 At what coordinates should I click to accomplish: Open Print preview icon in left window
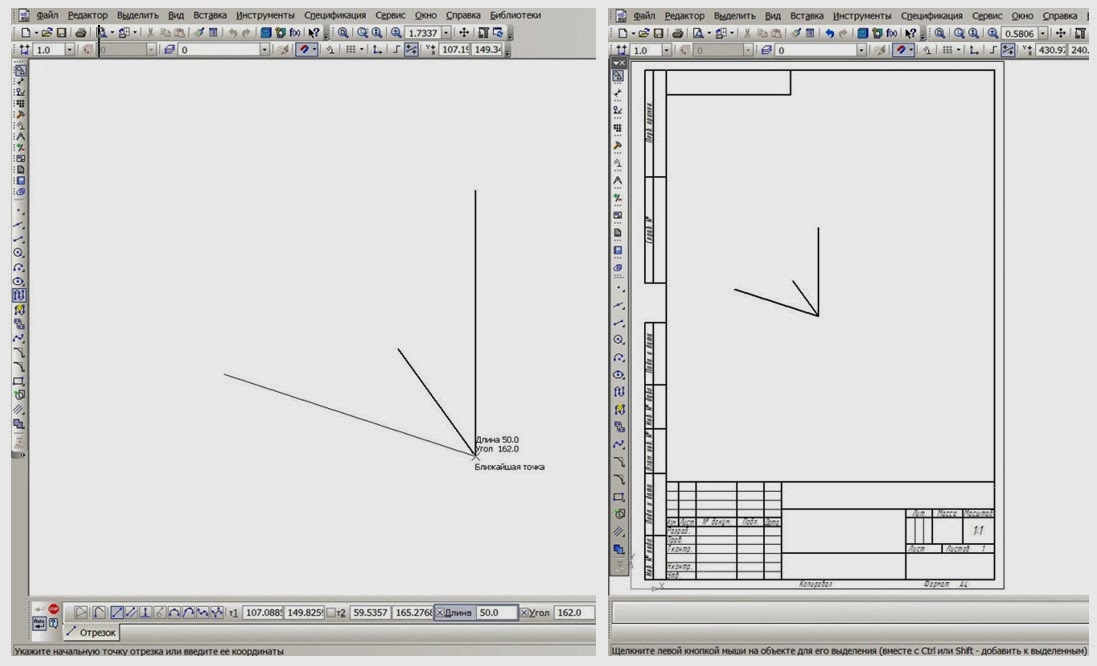point(101,32)
